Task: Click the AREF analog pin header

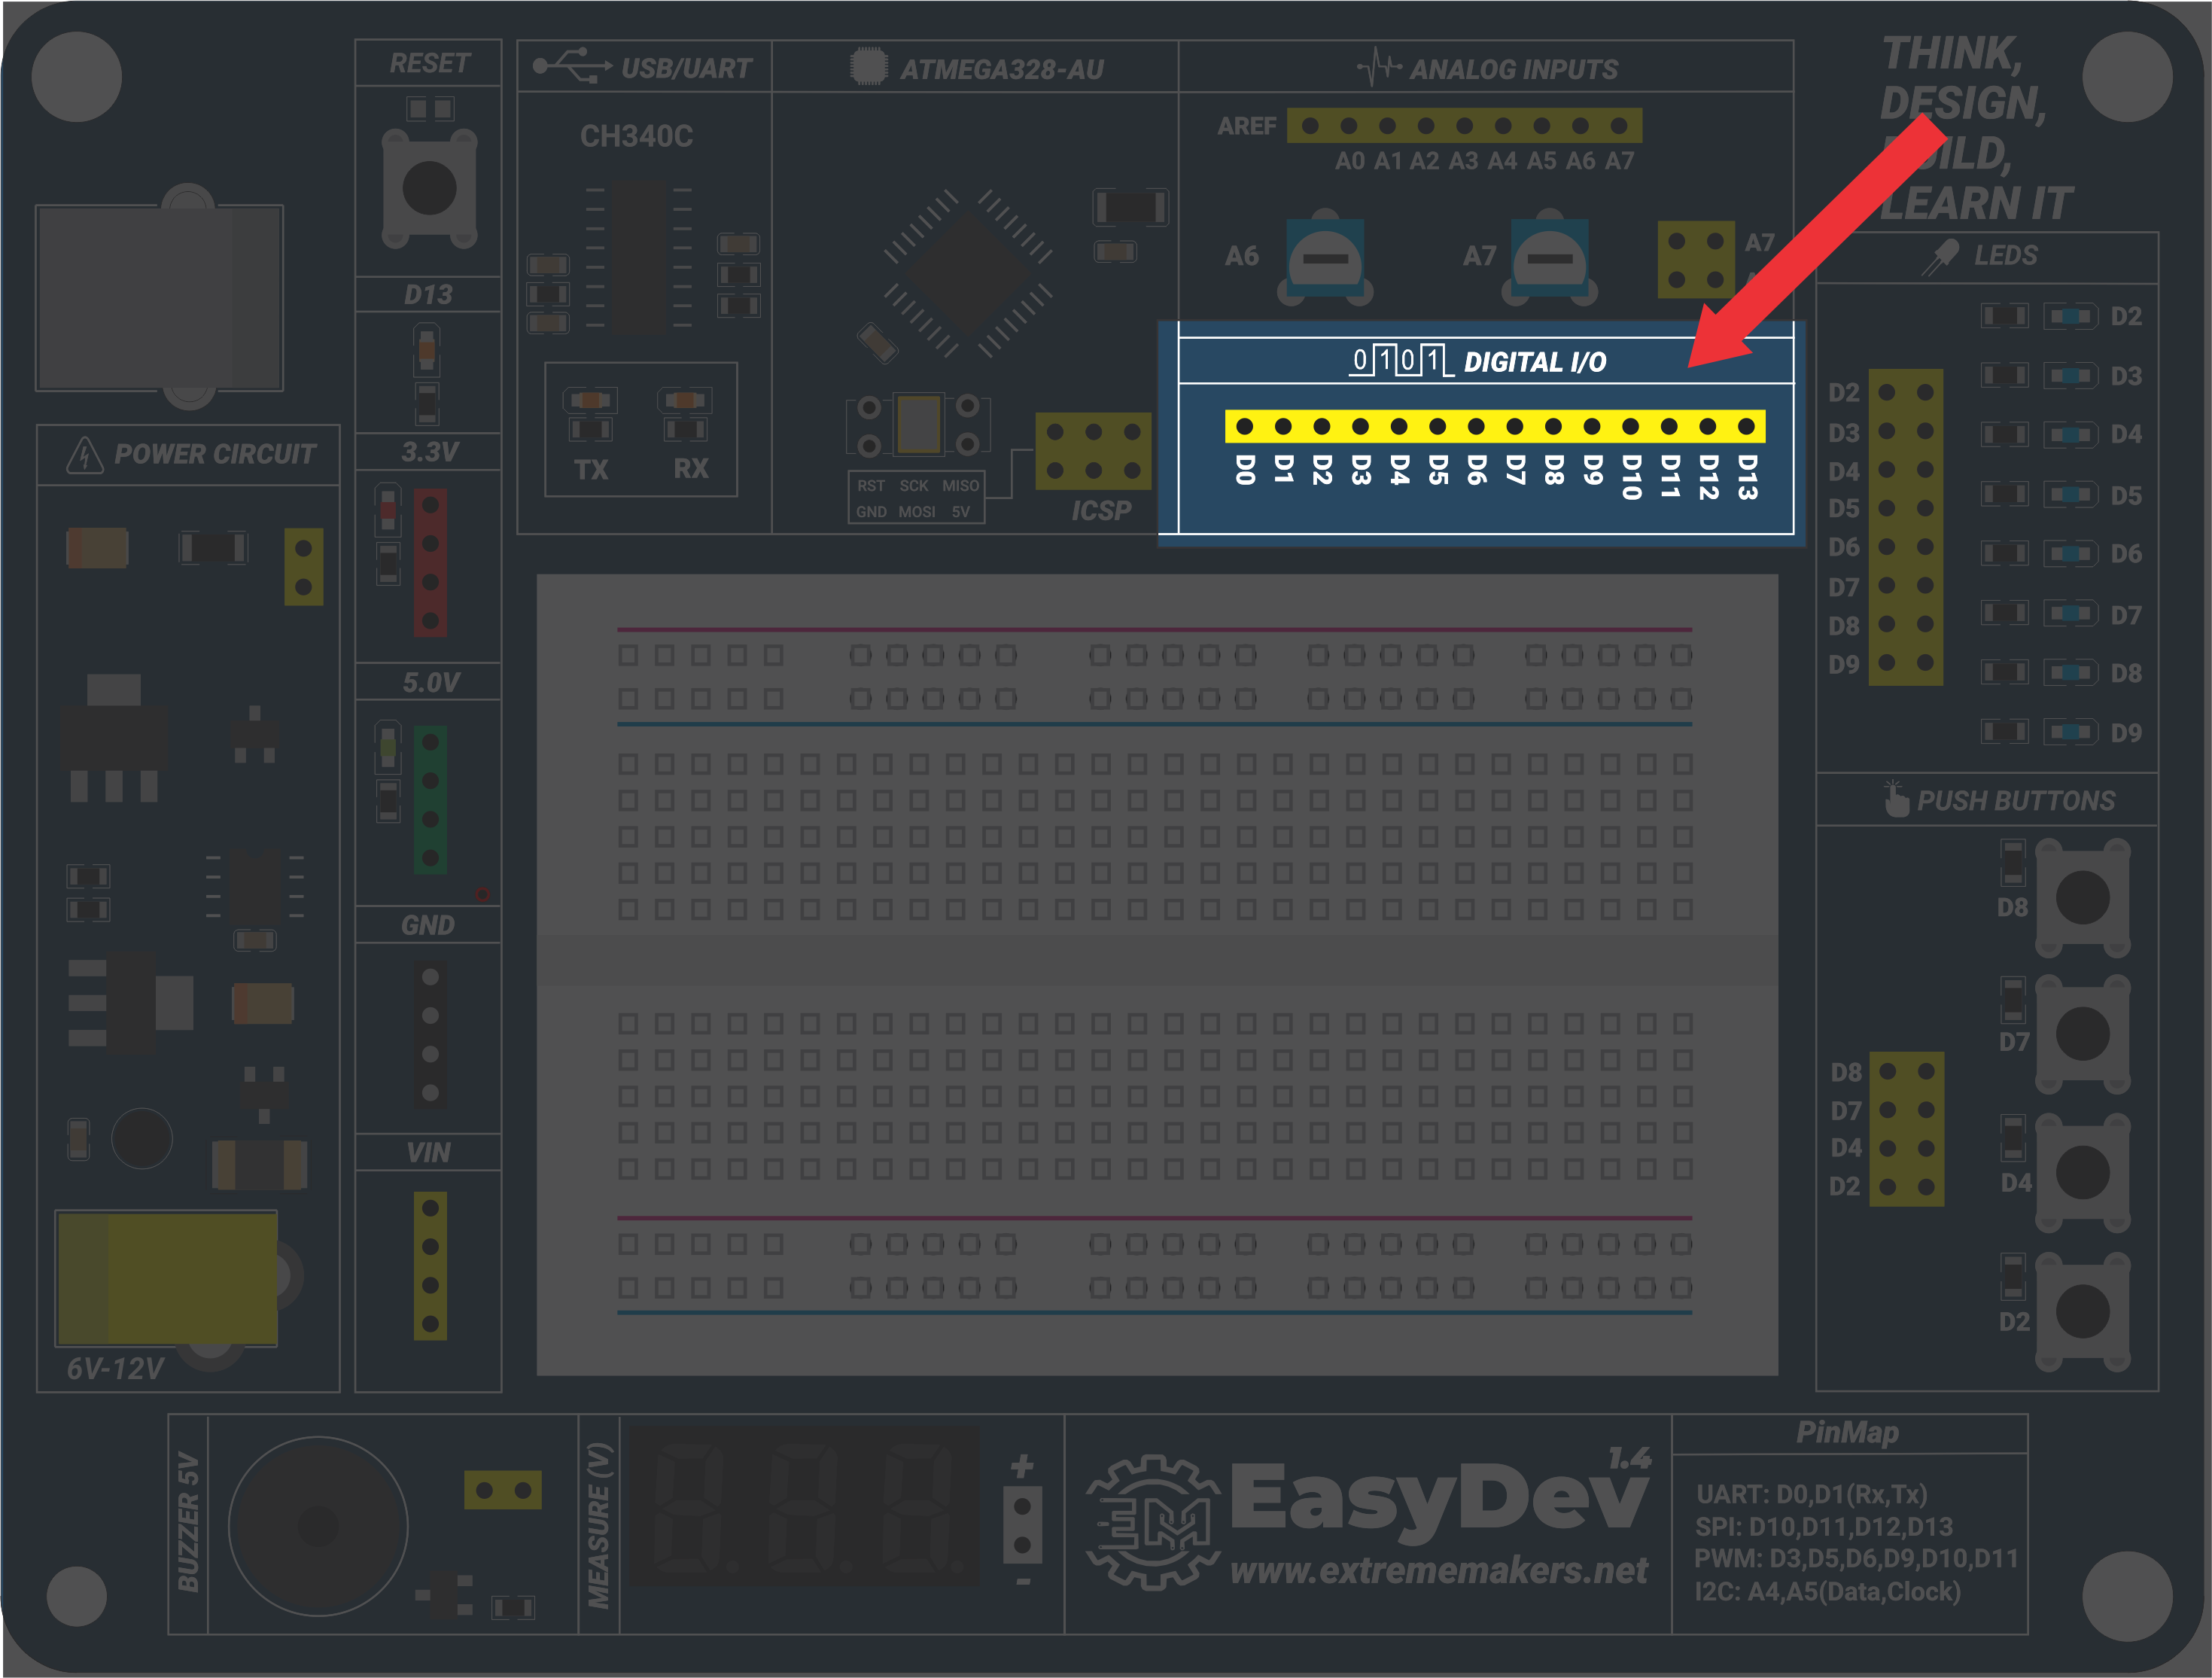Action: [1464, 126]
